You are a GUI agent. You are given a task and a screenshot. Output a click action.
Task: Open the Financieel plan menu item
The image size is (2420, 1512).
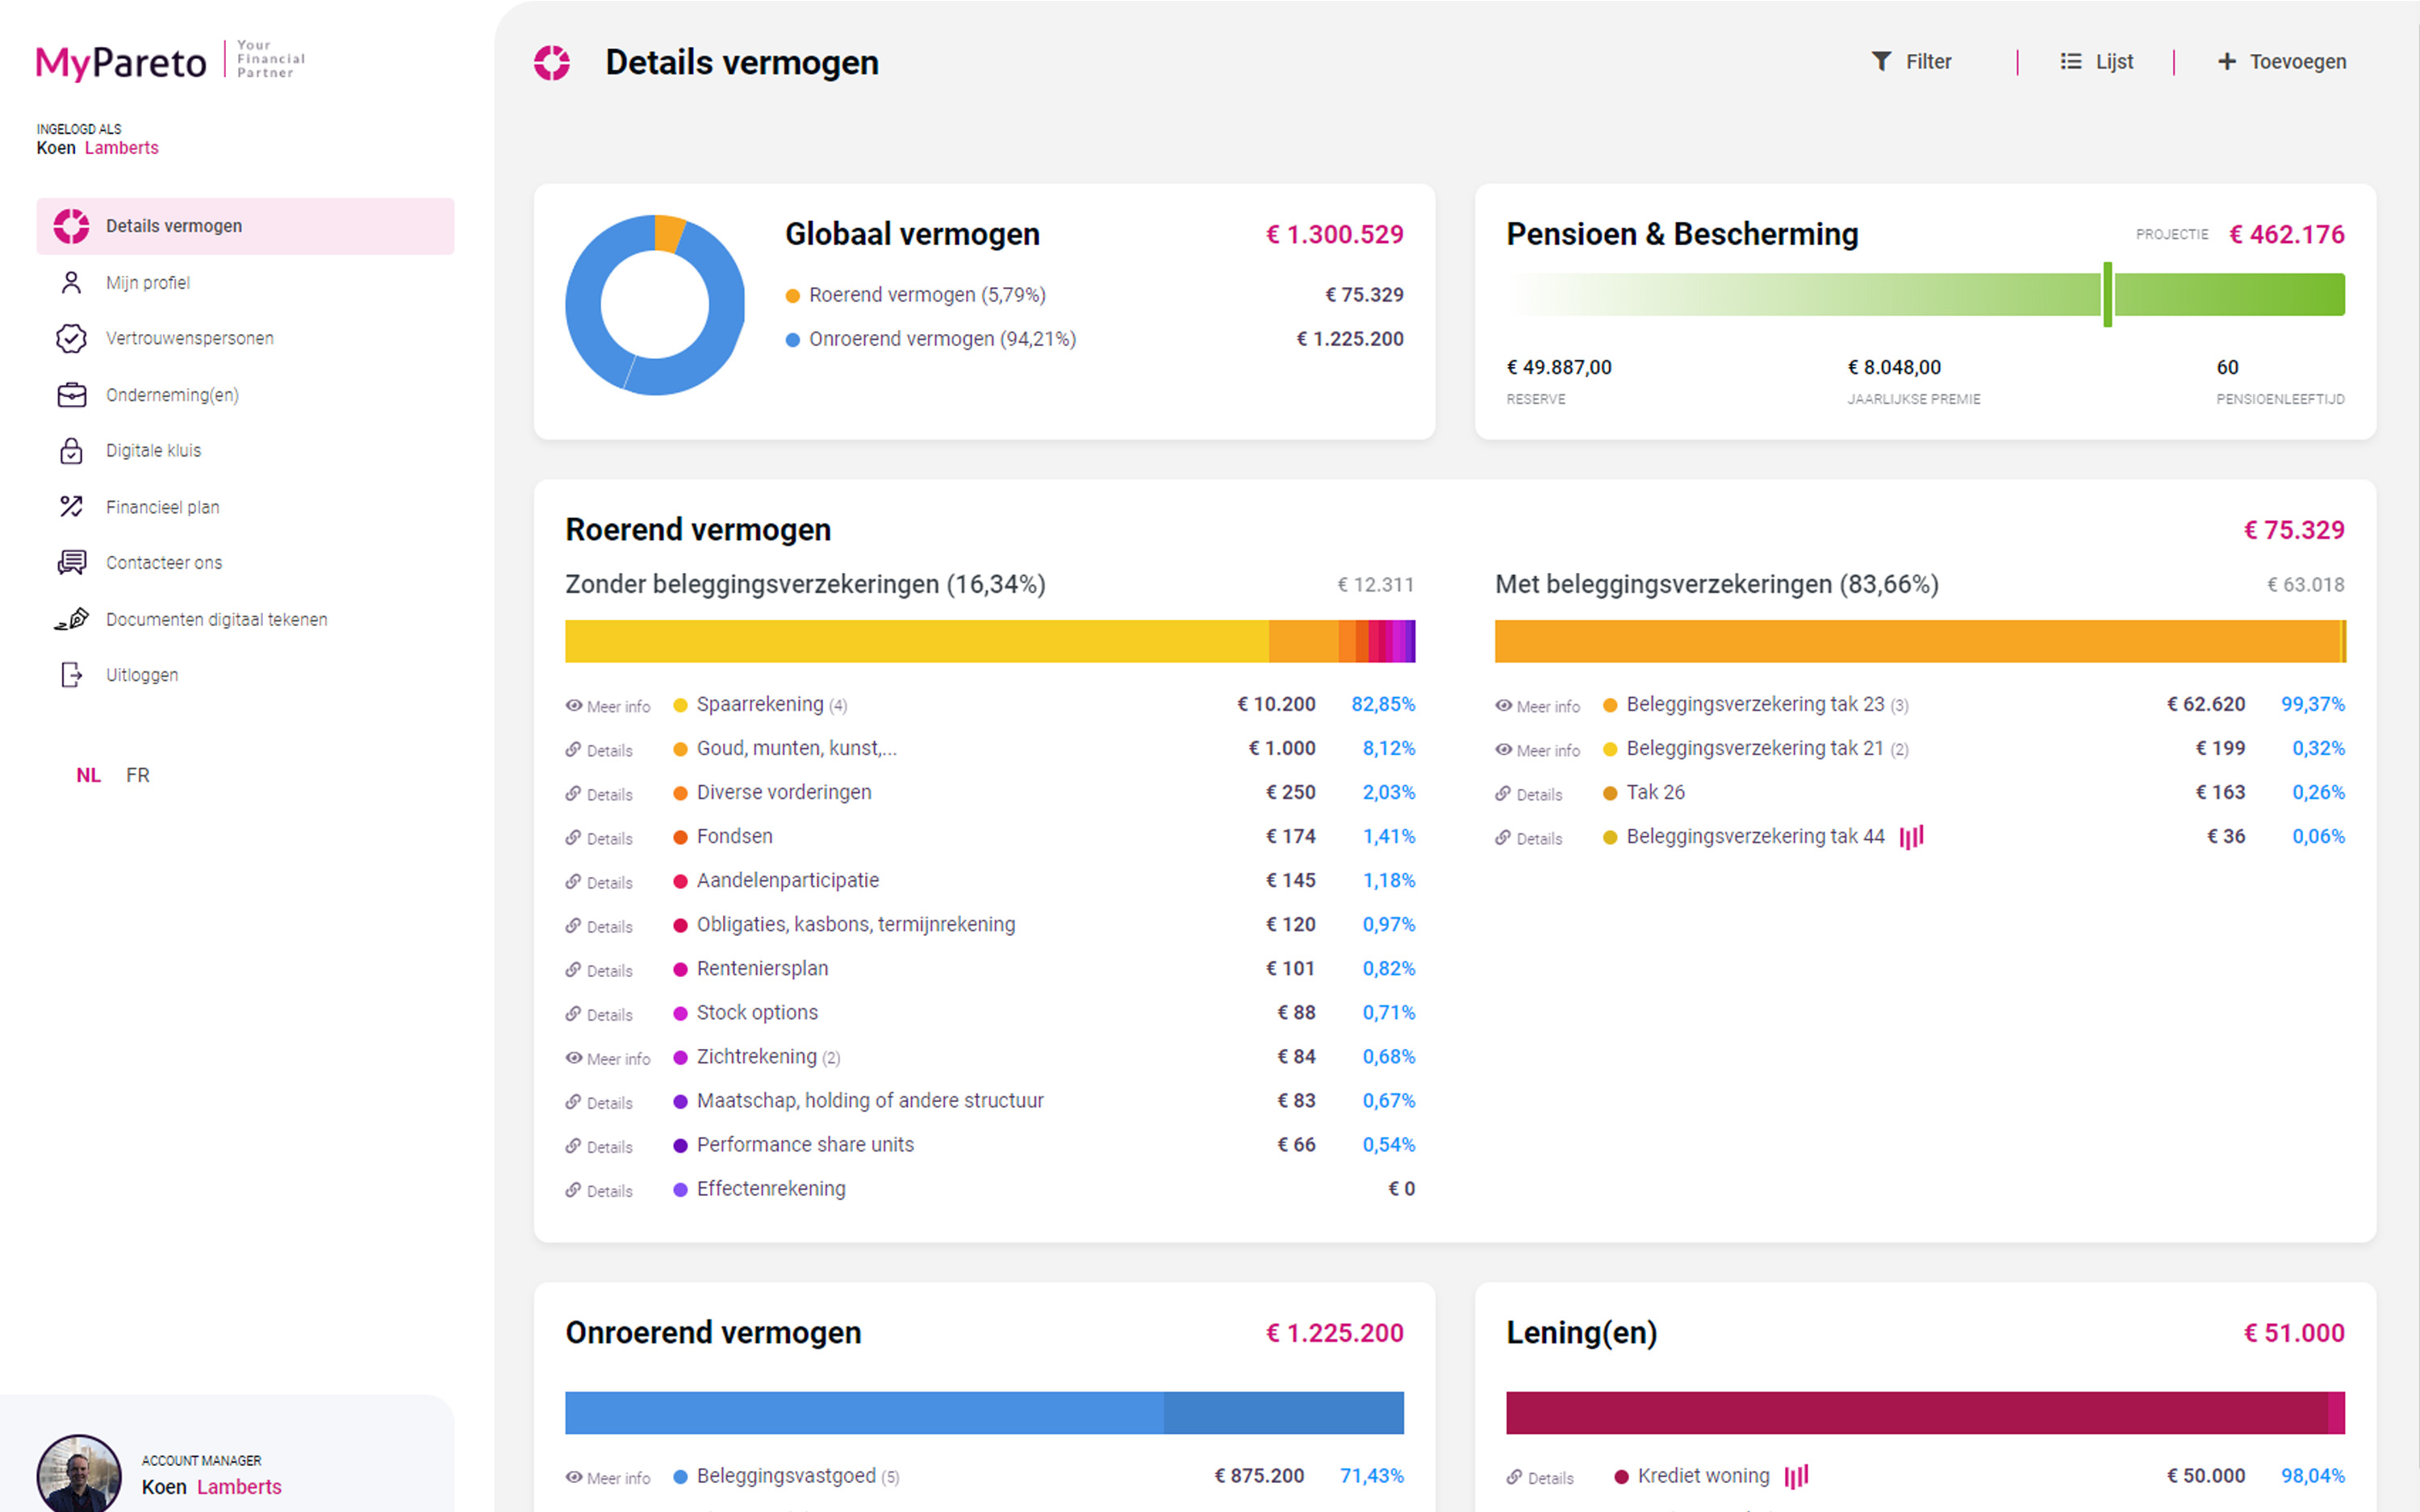tap(162, 507)
